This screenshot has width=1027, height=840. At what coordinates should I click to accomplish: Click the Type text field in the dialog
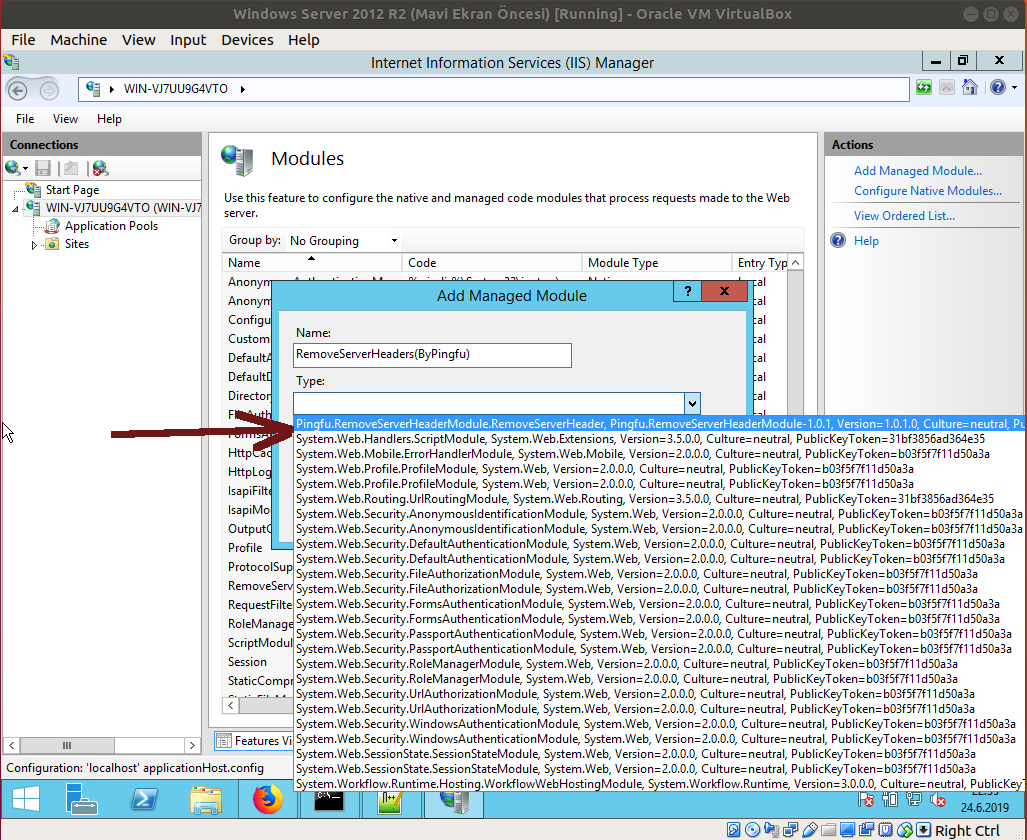pyautogui.click(x=489, y=403)
